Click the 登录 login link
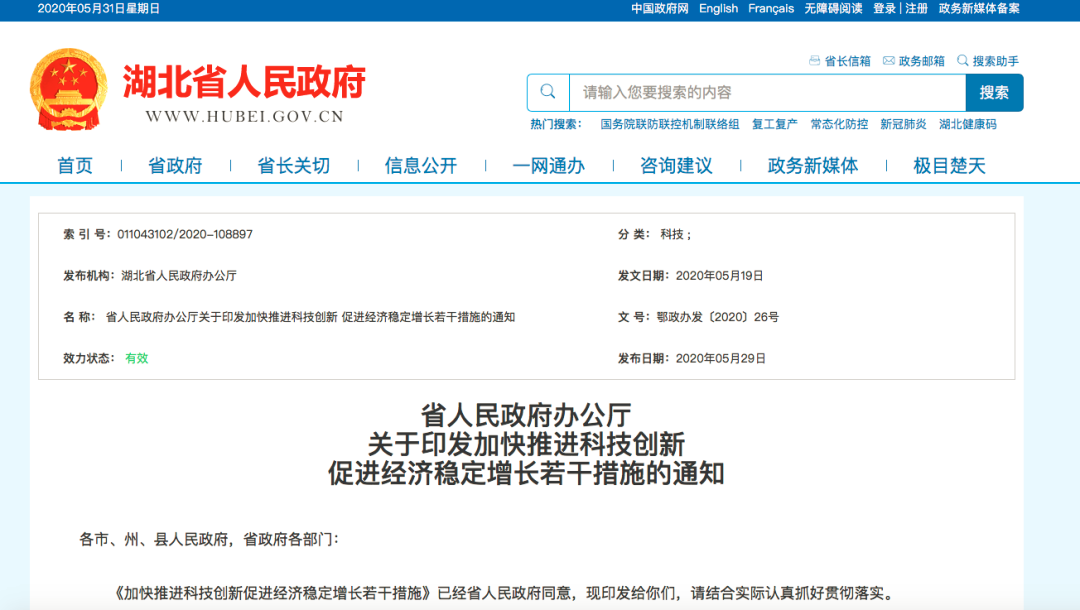The image size is (1080, 610). pyautogui.click(x=884, y=8)
